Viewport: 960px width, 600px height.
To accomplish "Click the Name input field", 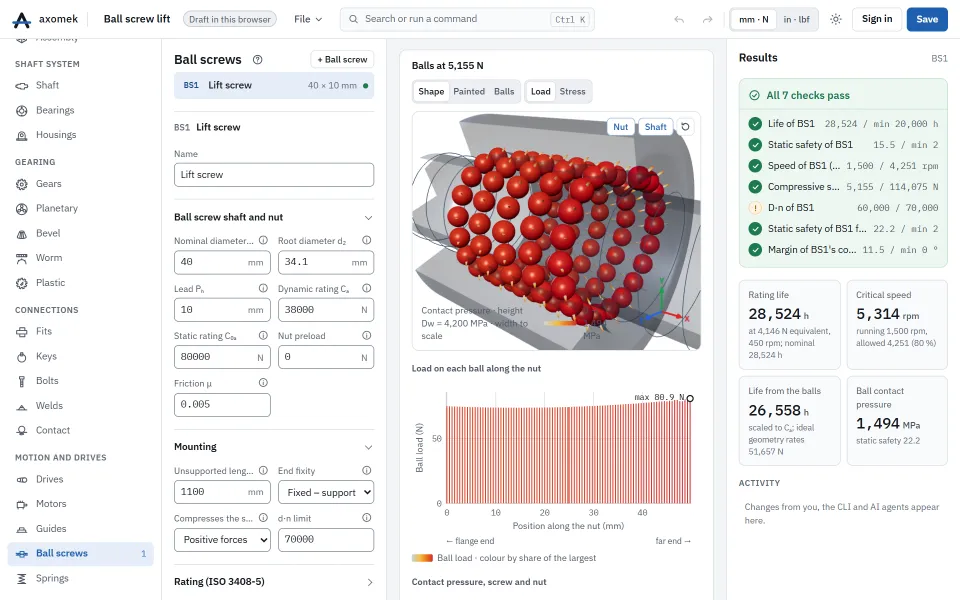I will coord(274,175).
